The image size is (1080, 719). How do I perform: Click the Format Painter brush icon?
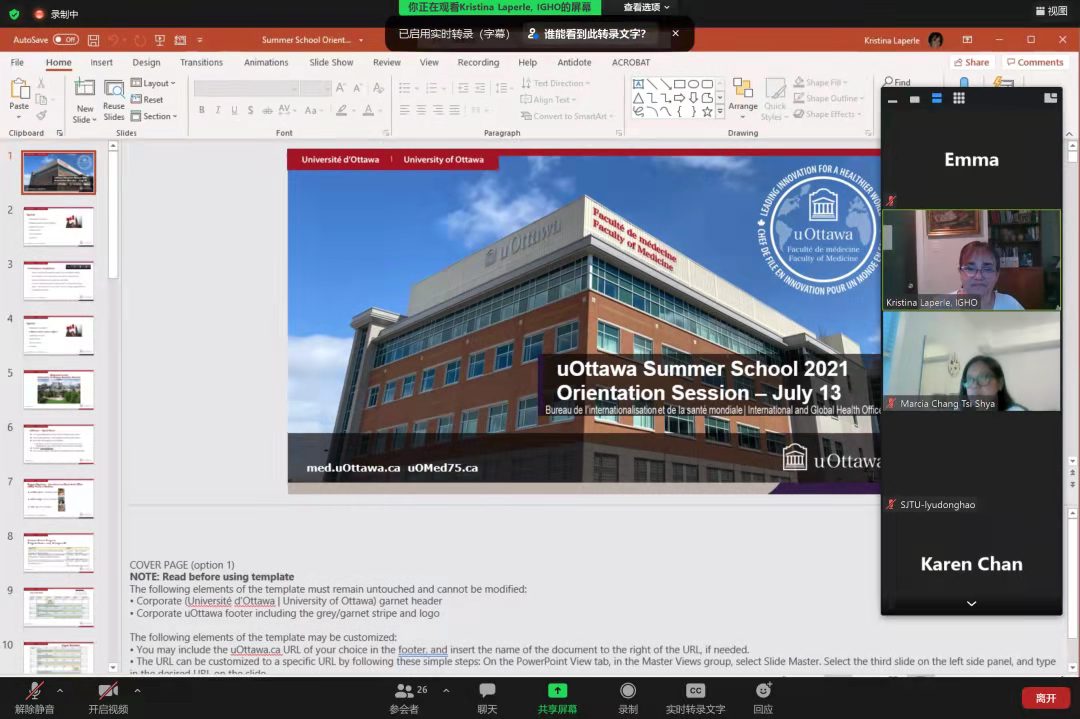41,115
